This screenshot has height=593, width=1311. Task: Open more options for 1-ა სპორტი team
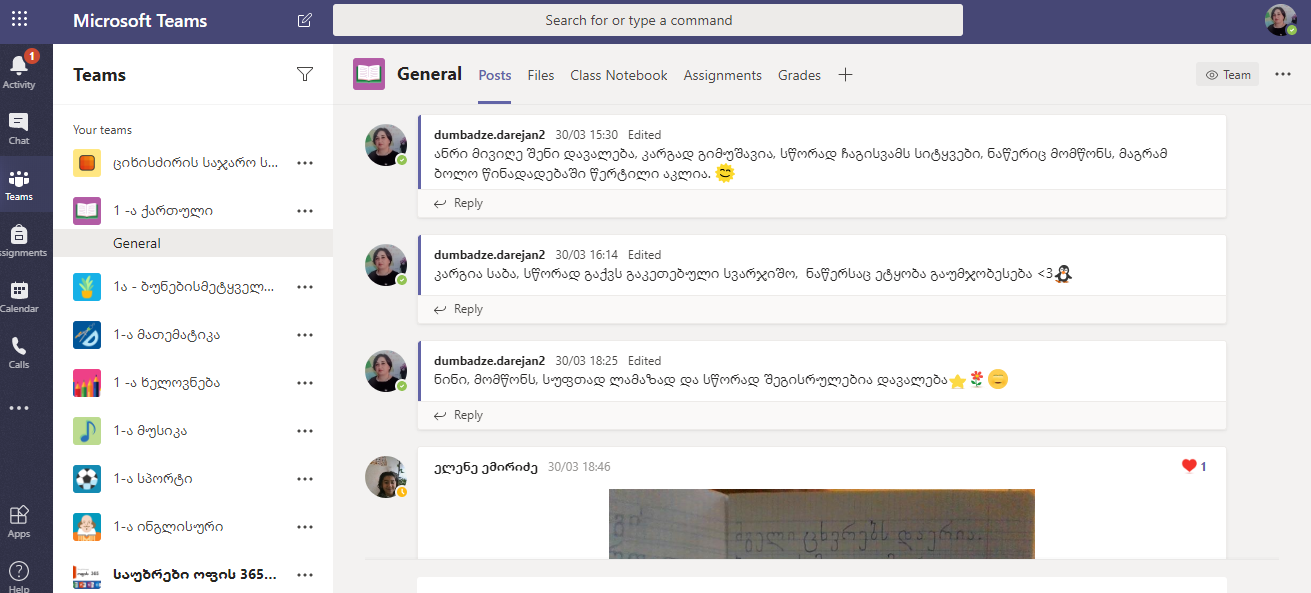[306, 479]
